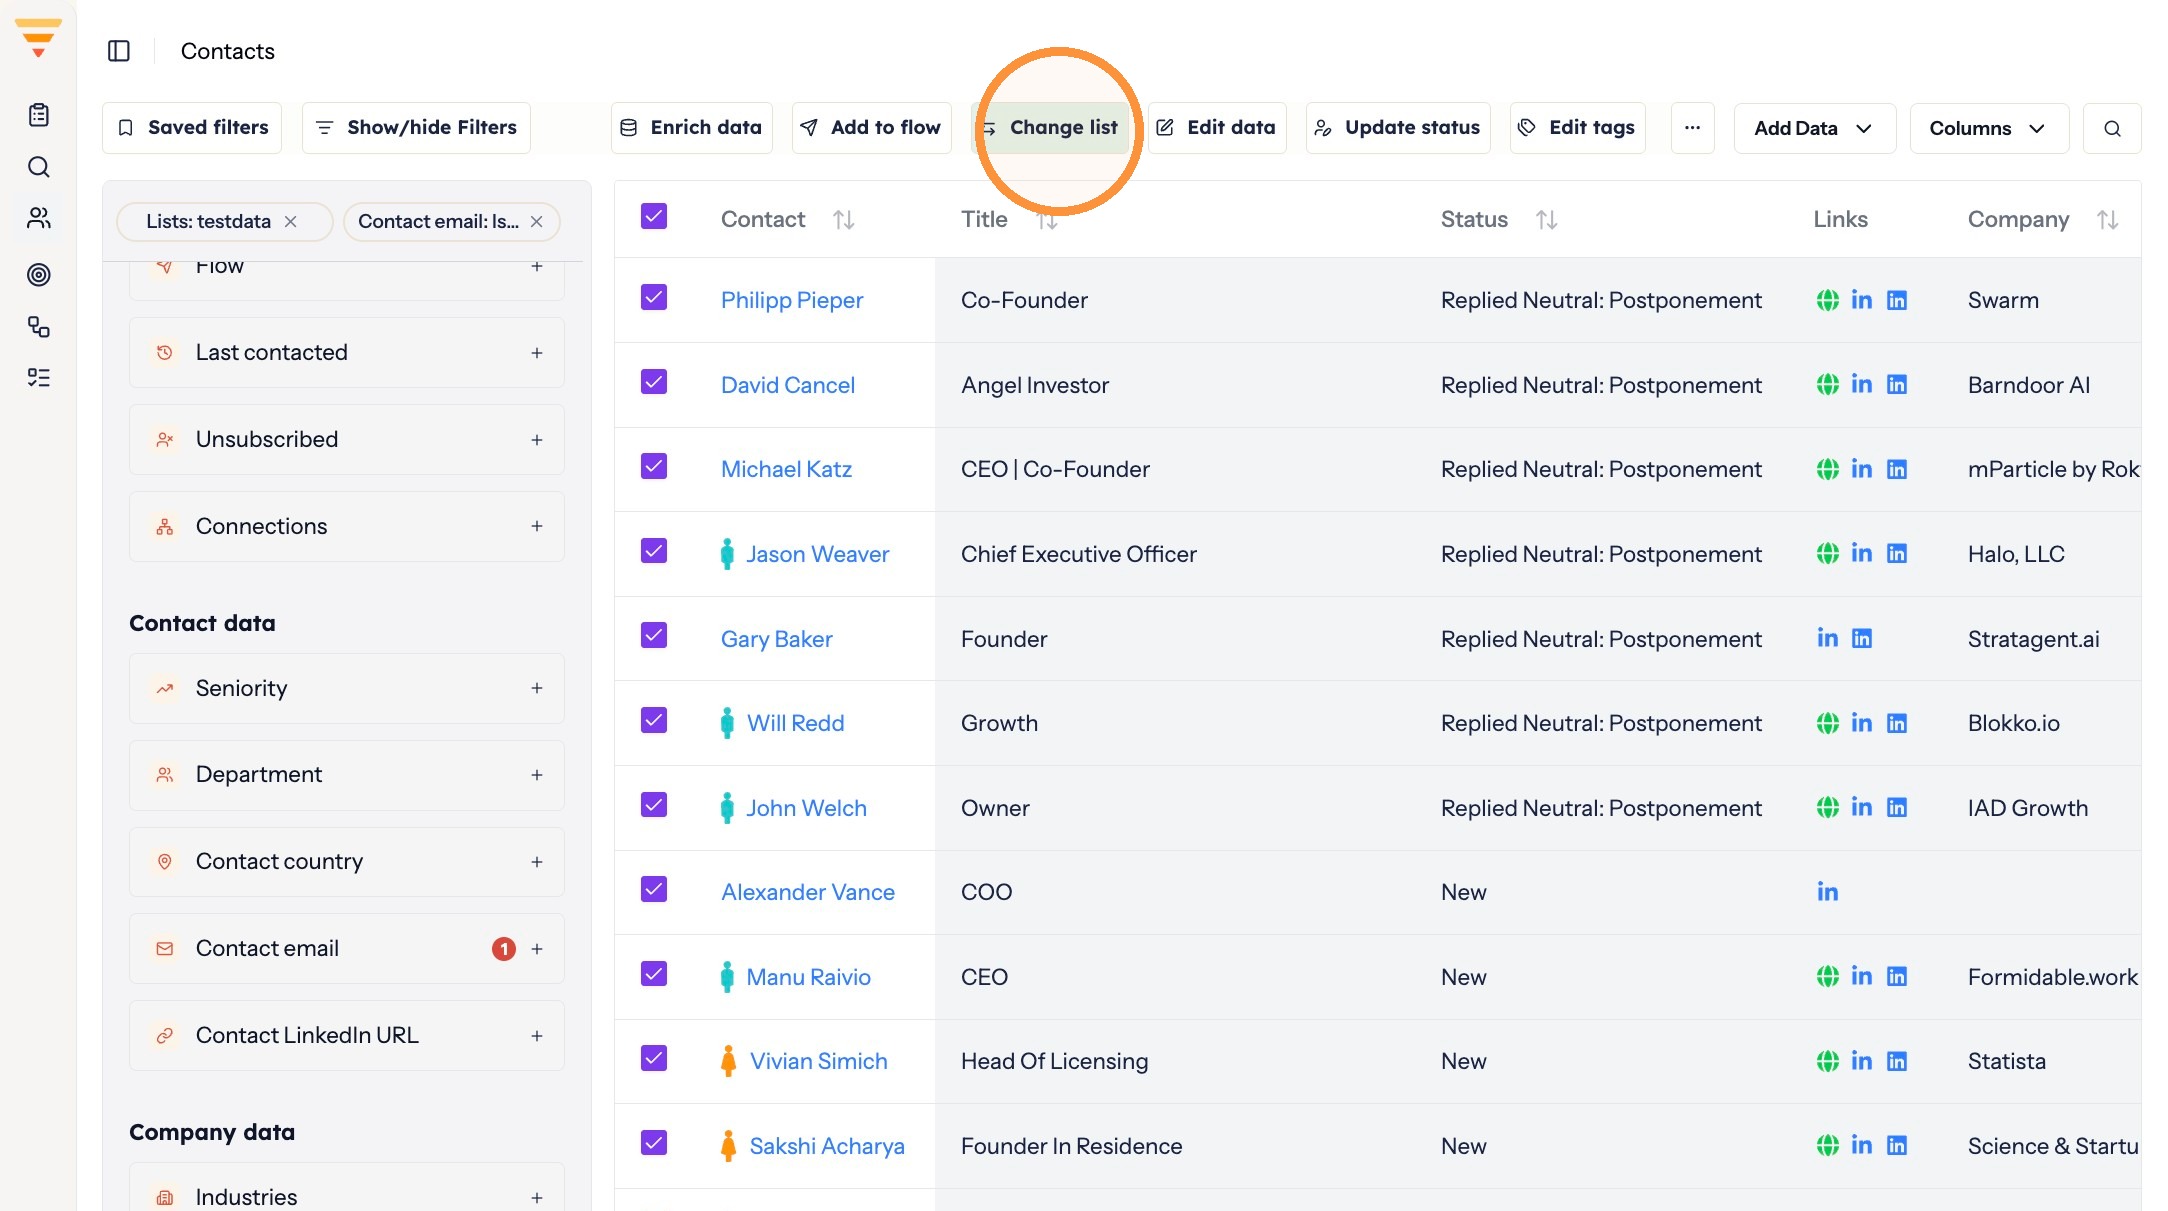2168x1211 pixels.
Task: Uncheck Alexander Vance's row checkbox
Action: [654, 889]
